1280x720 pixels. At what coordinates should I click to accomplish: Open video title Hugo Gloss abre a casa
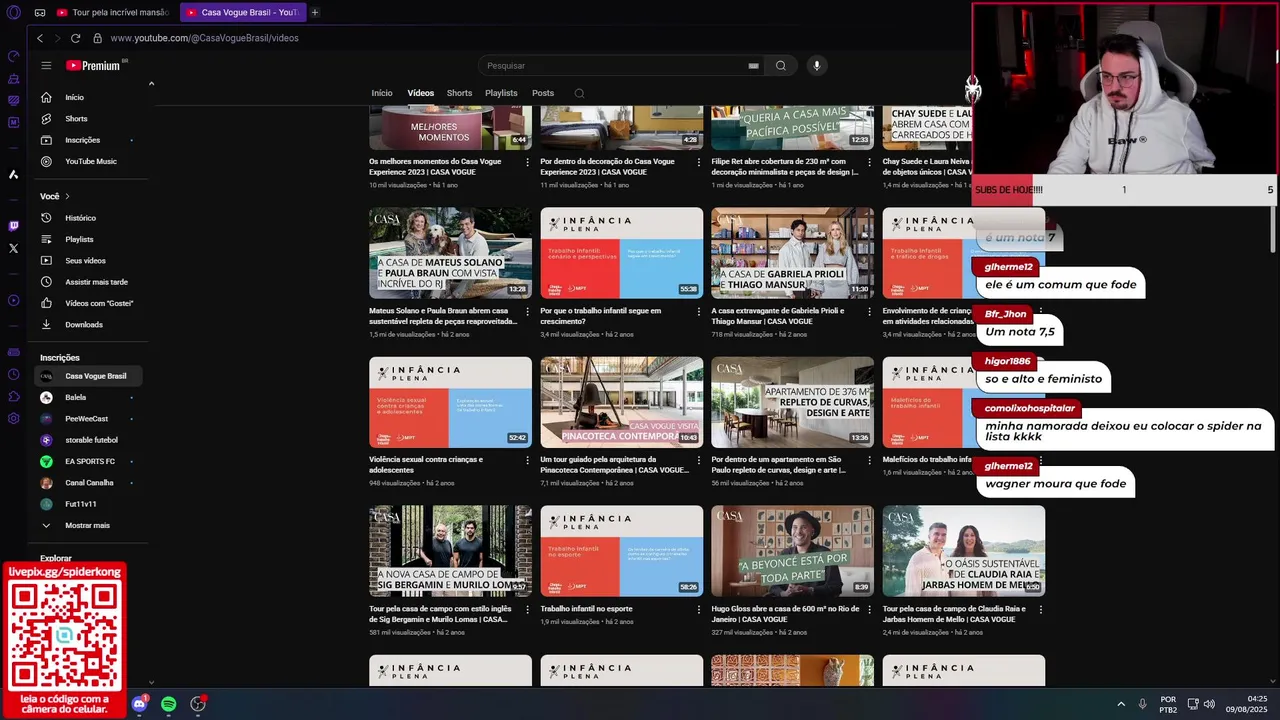(x=785, y=614)
